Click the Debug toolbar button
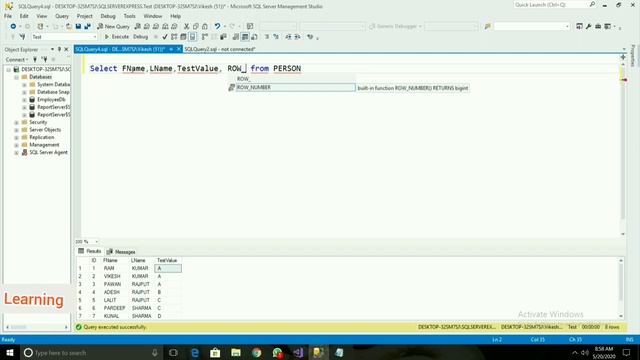 coord(140,37)
